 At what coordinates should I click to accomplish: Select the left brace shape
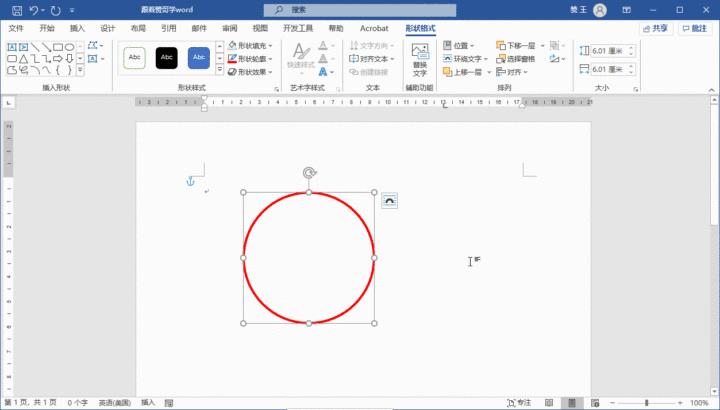click(58, 70)
